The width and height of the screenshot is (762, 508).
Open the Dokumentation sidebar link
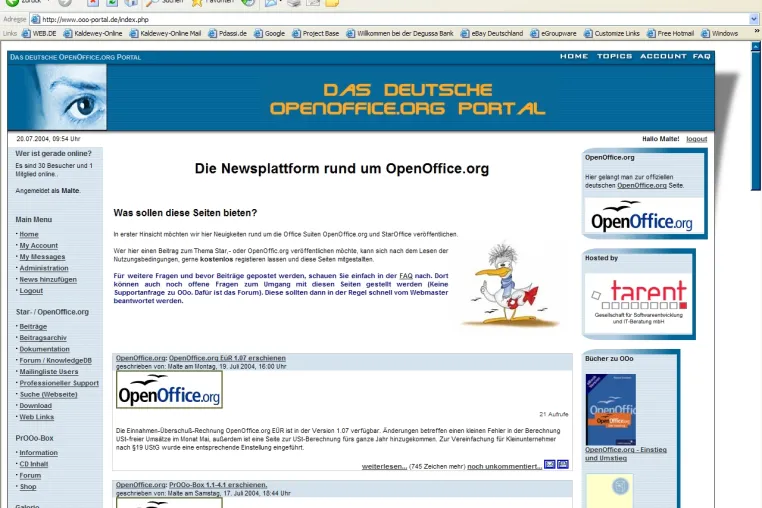[44, 349]
